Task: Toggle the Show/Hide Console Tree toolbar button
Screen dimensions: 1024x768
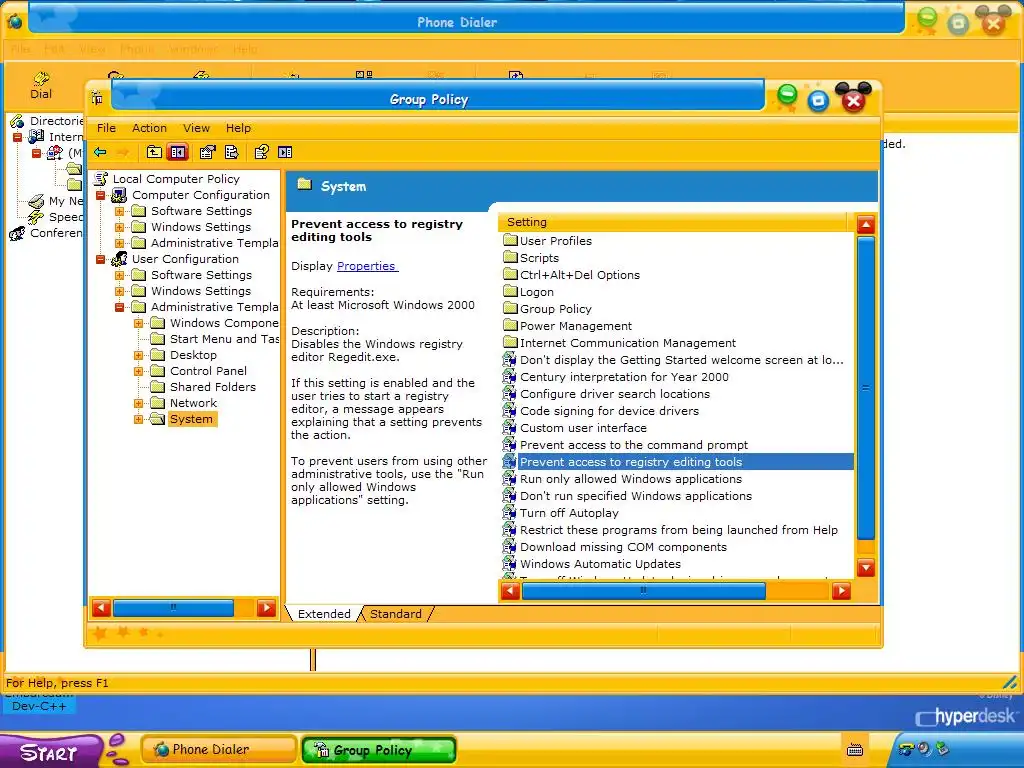Action: point(178,152)
